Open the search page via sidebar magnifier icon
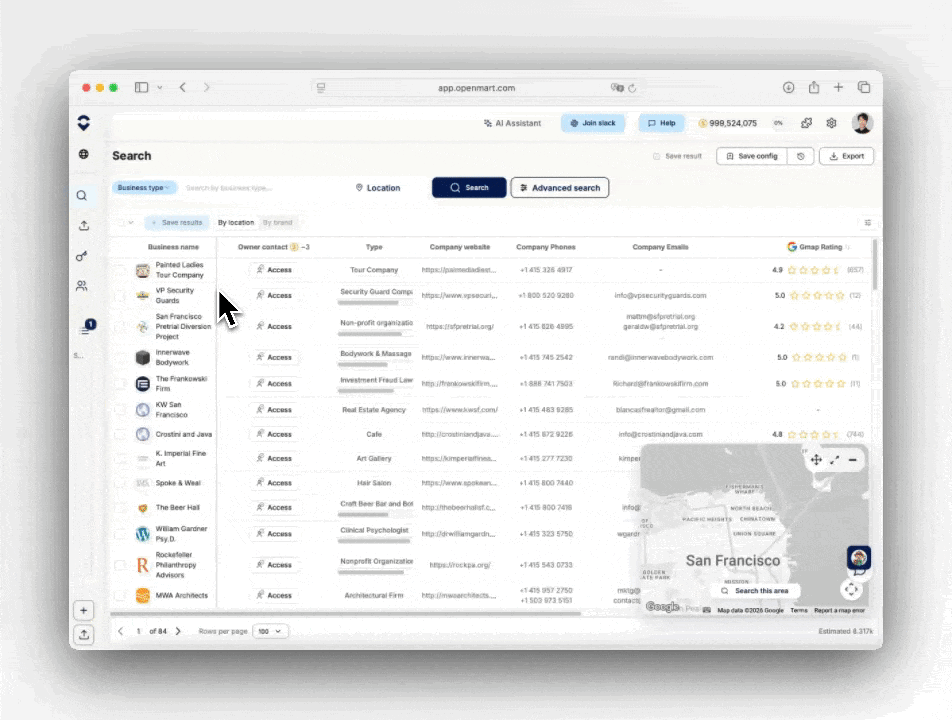This screenshot has width=952, height=720. (81, 195)
